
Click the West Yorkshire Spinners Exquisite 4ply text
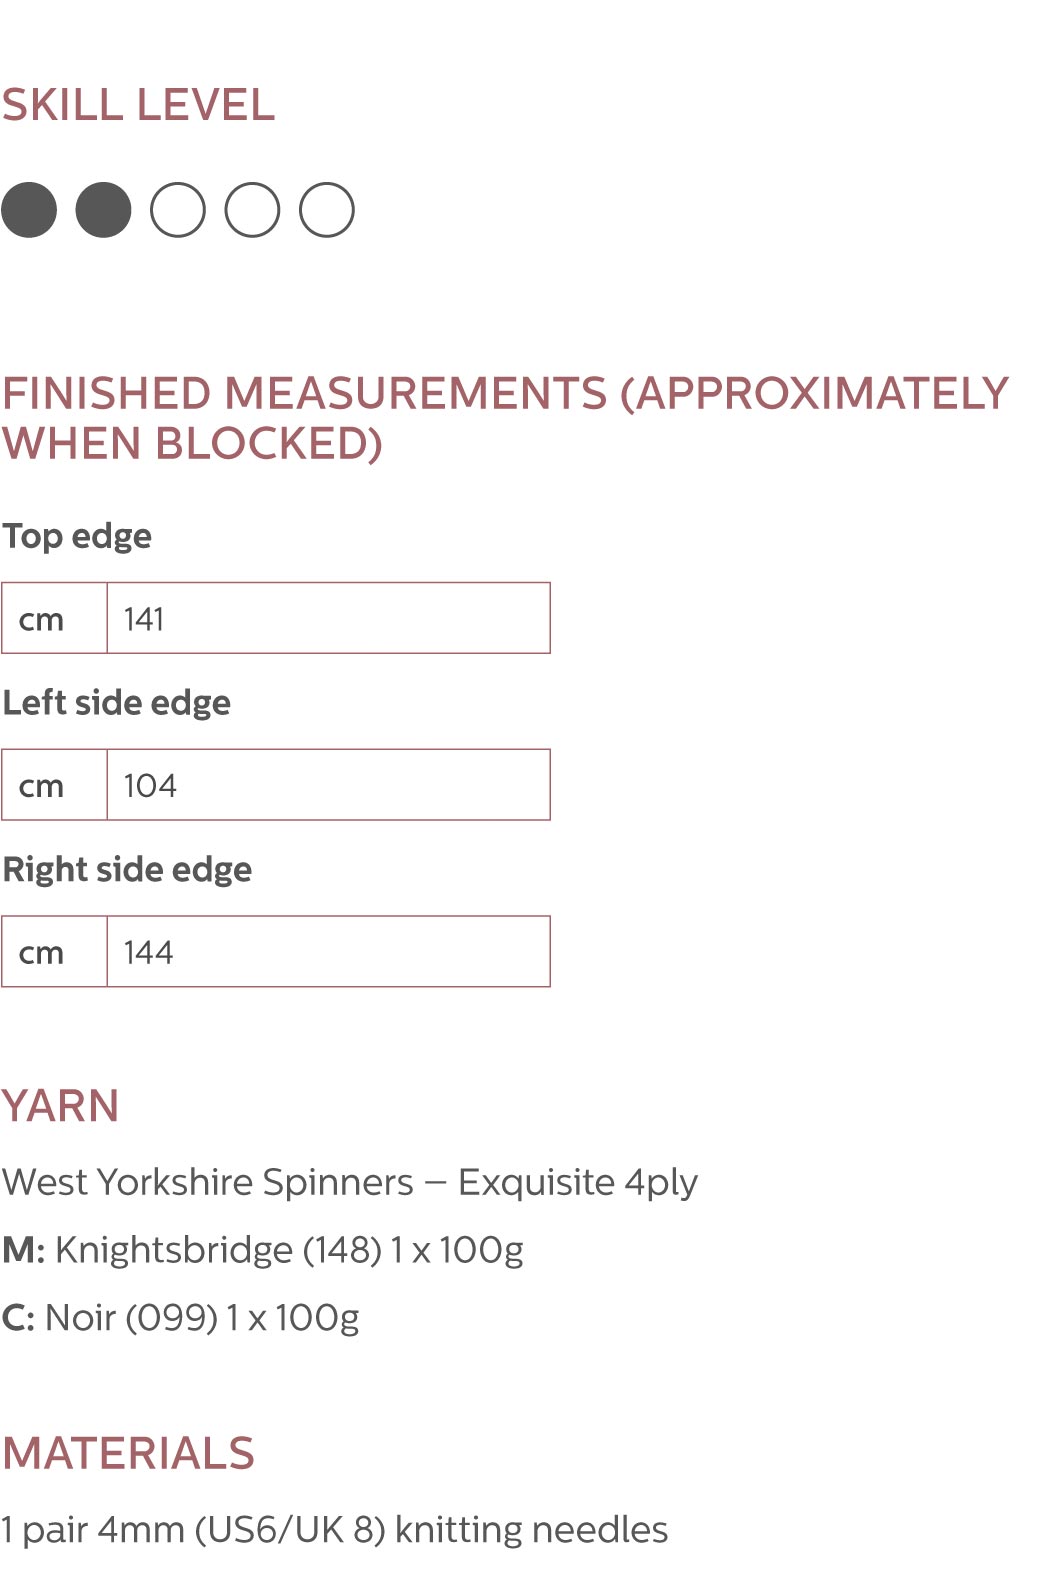coord(350,1182)
